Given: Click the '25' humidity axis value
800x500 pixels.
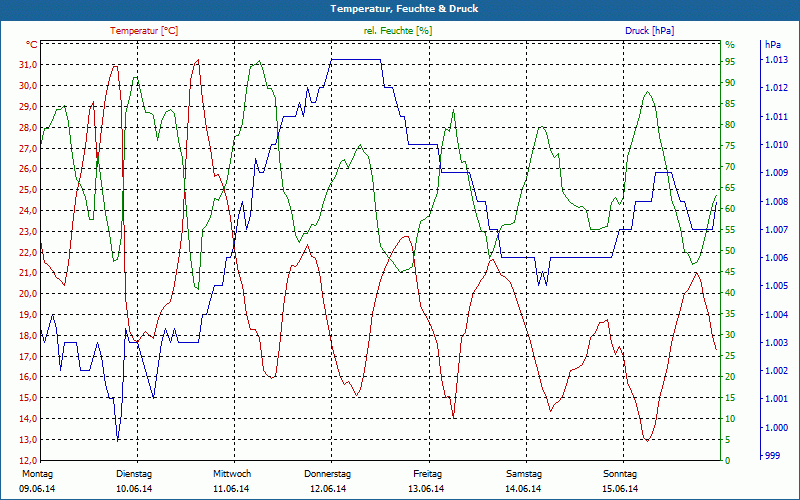Looking at the screenshot, I should pyautogui.click(x=730, y=356).
